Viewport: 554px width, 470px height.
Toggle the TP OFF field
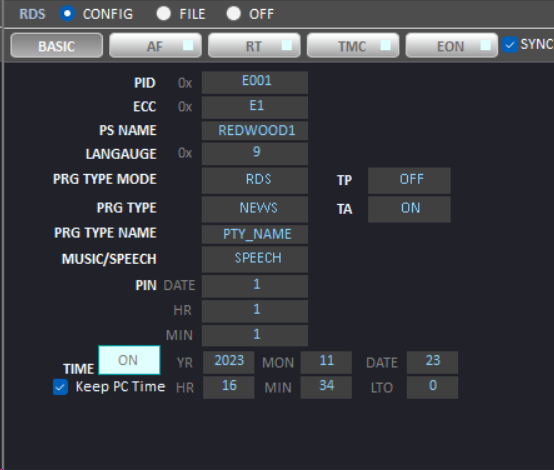[409, 180]
